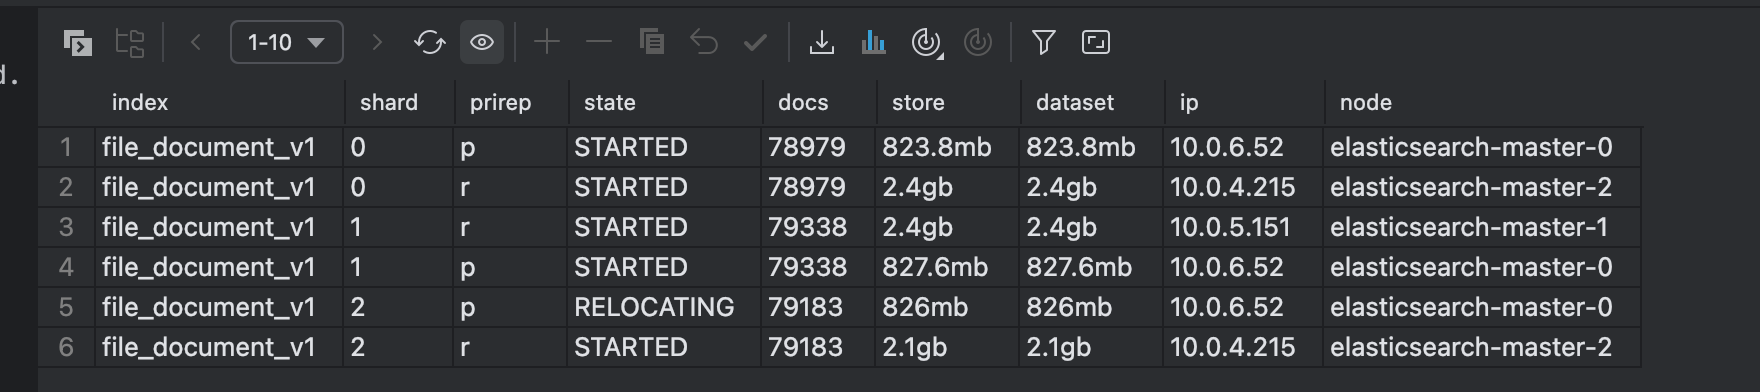Export data with the download icon
The image size is (1760, 392).
822,42
